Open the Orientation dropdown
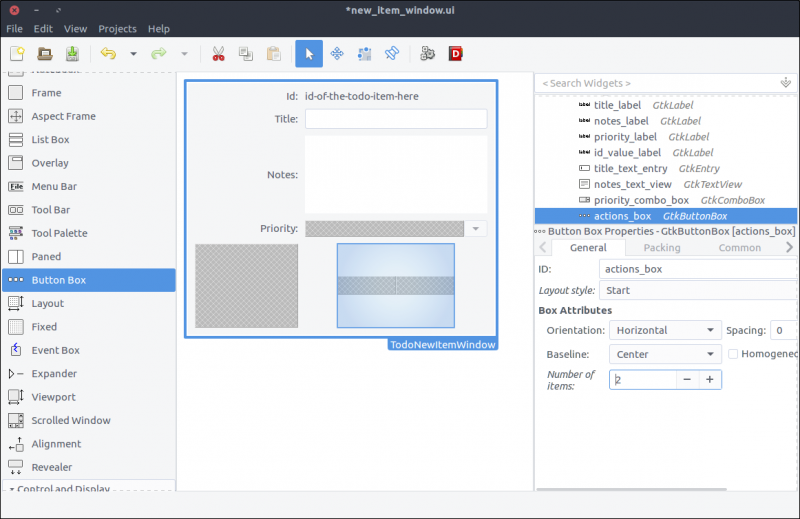The width and height of the screenshot is (800, 519). [665, 330]
